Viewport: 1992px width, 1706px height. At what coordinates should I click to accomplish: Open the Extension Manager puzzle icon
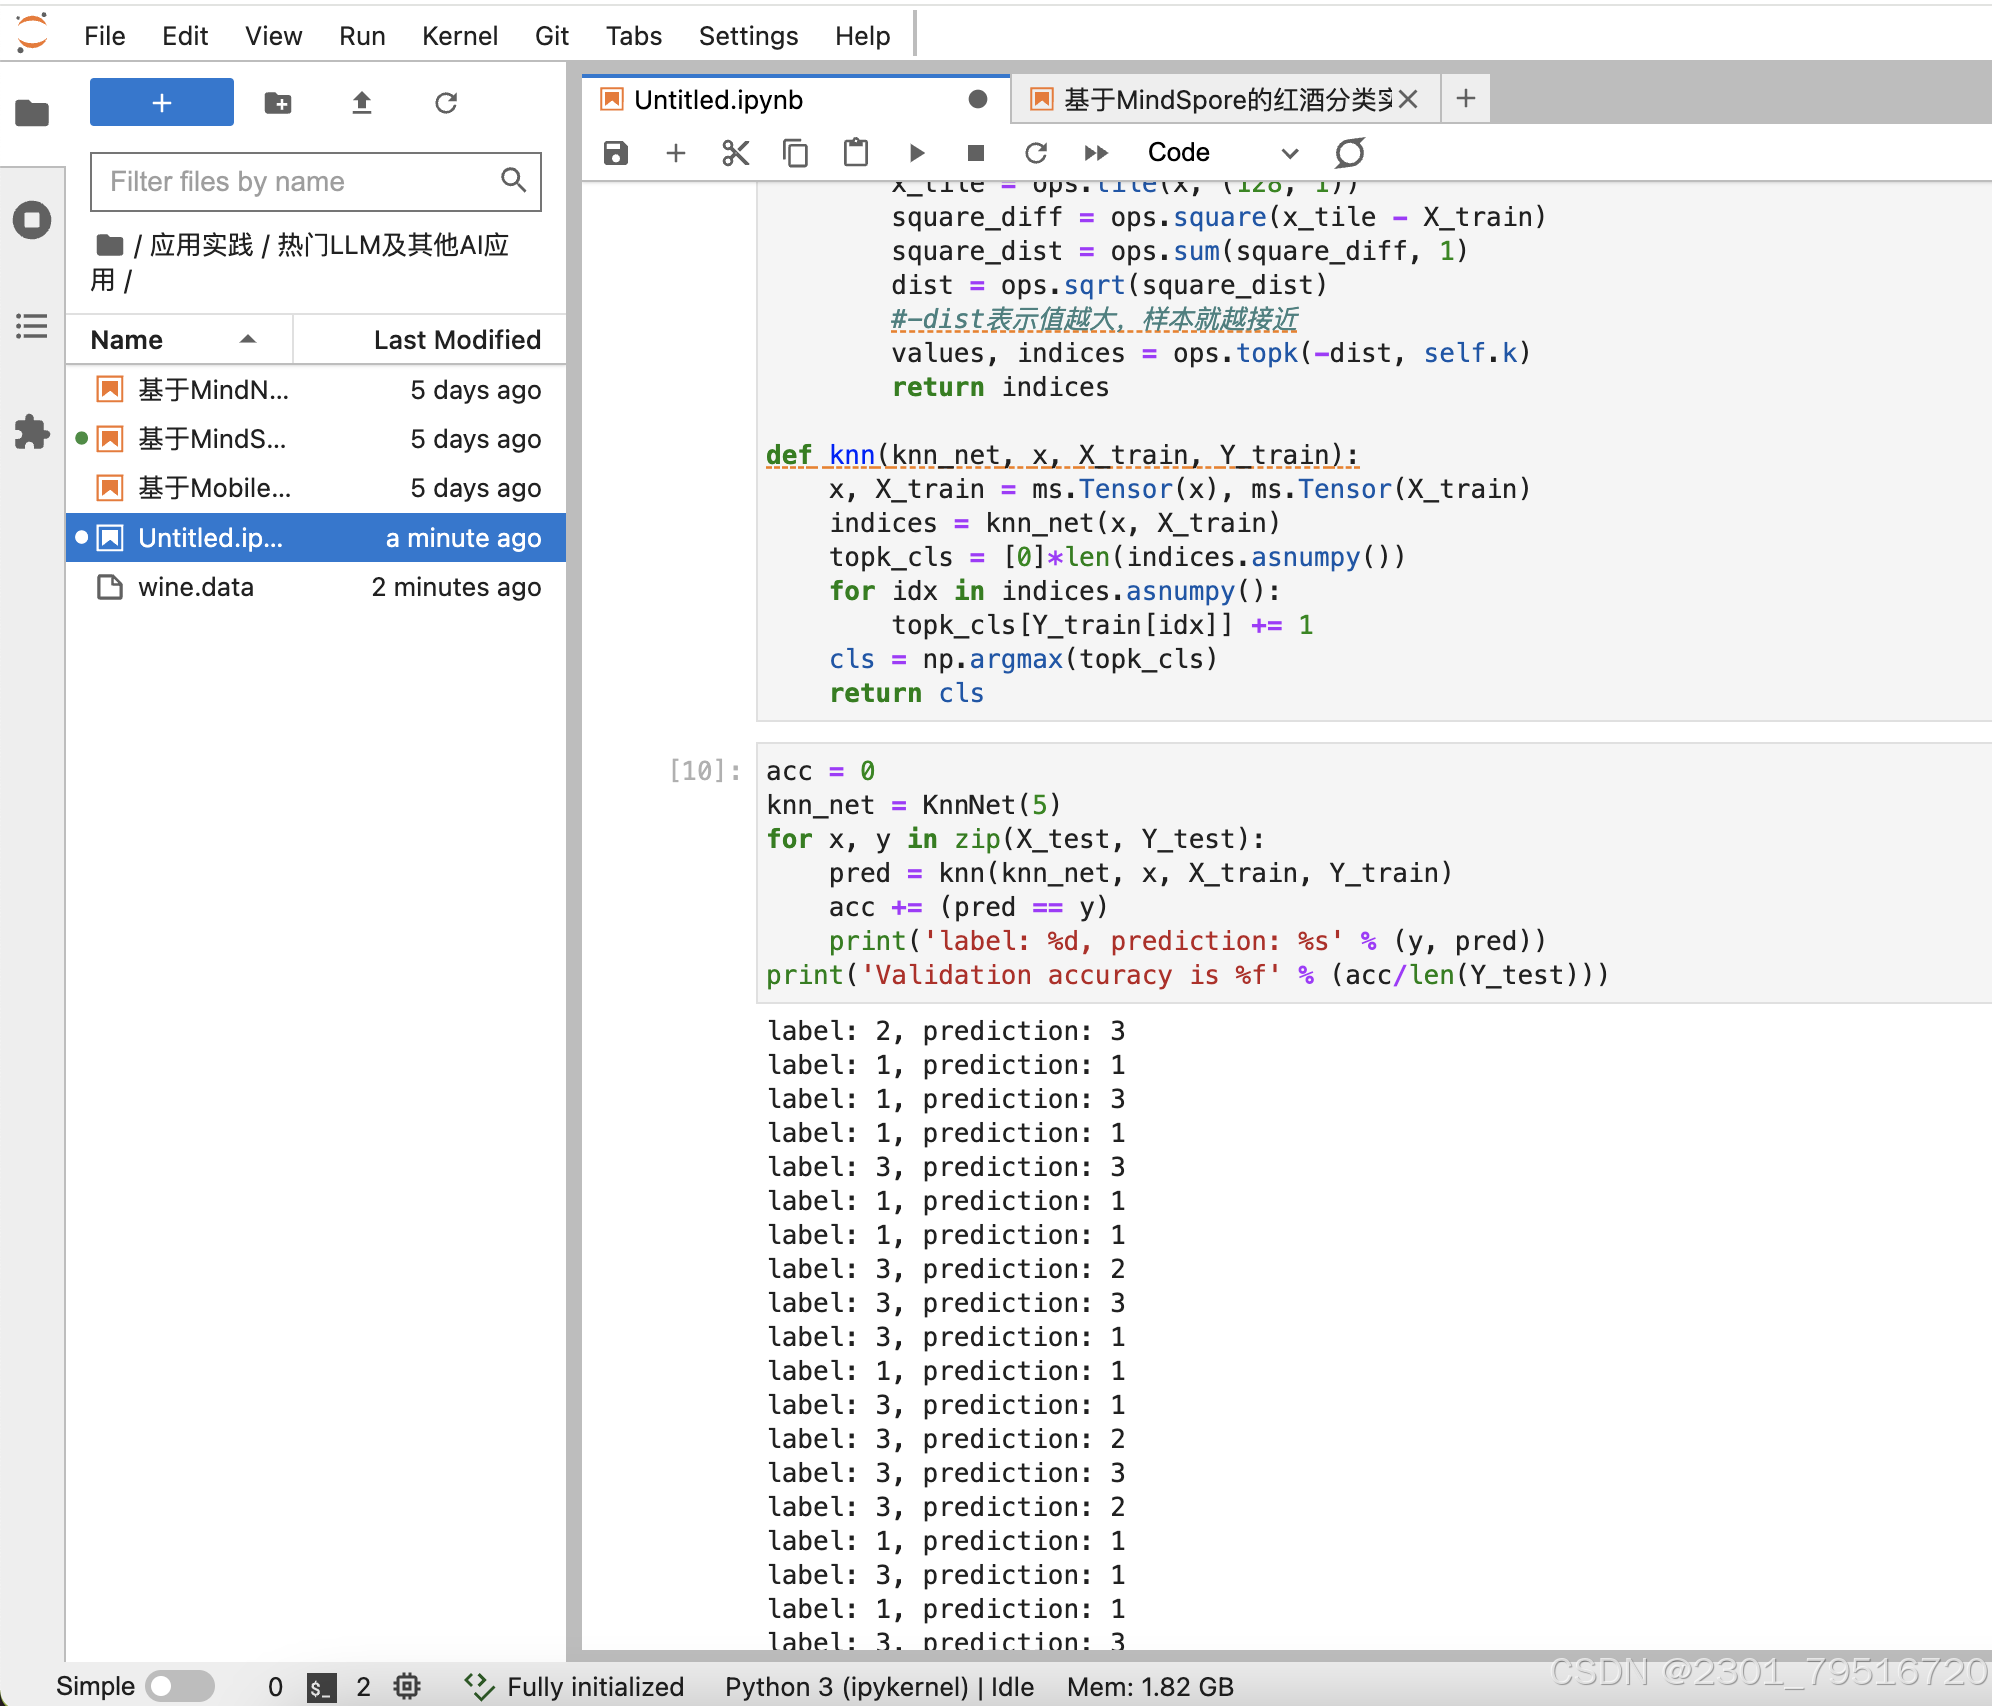tap(32, 432)
